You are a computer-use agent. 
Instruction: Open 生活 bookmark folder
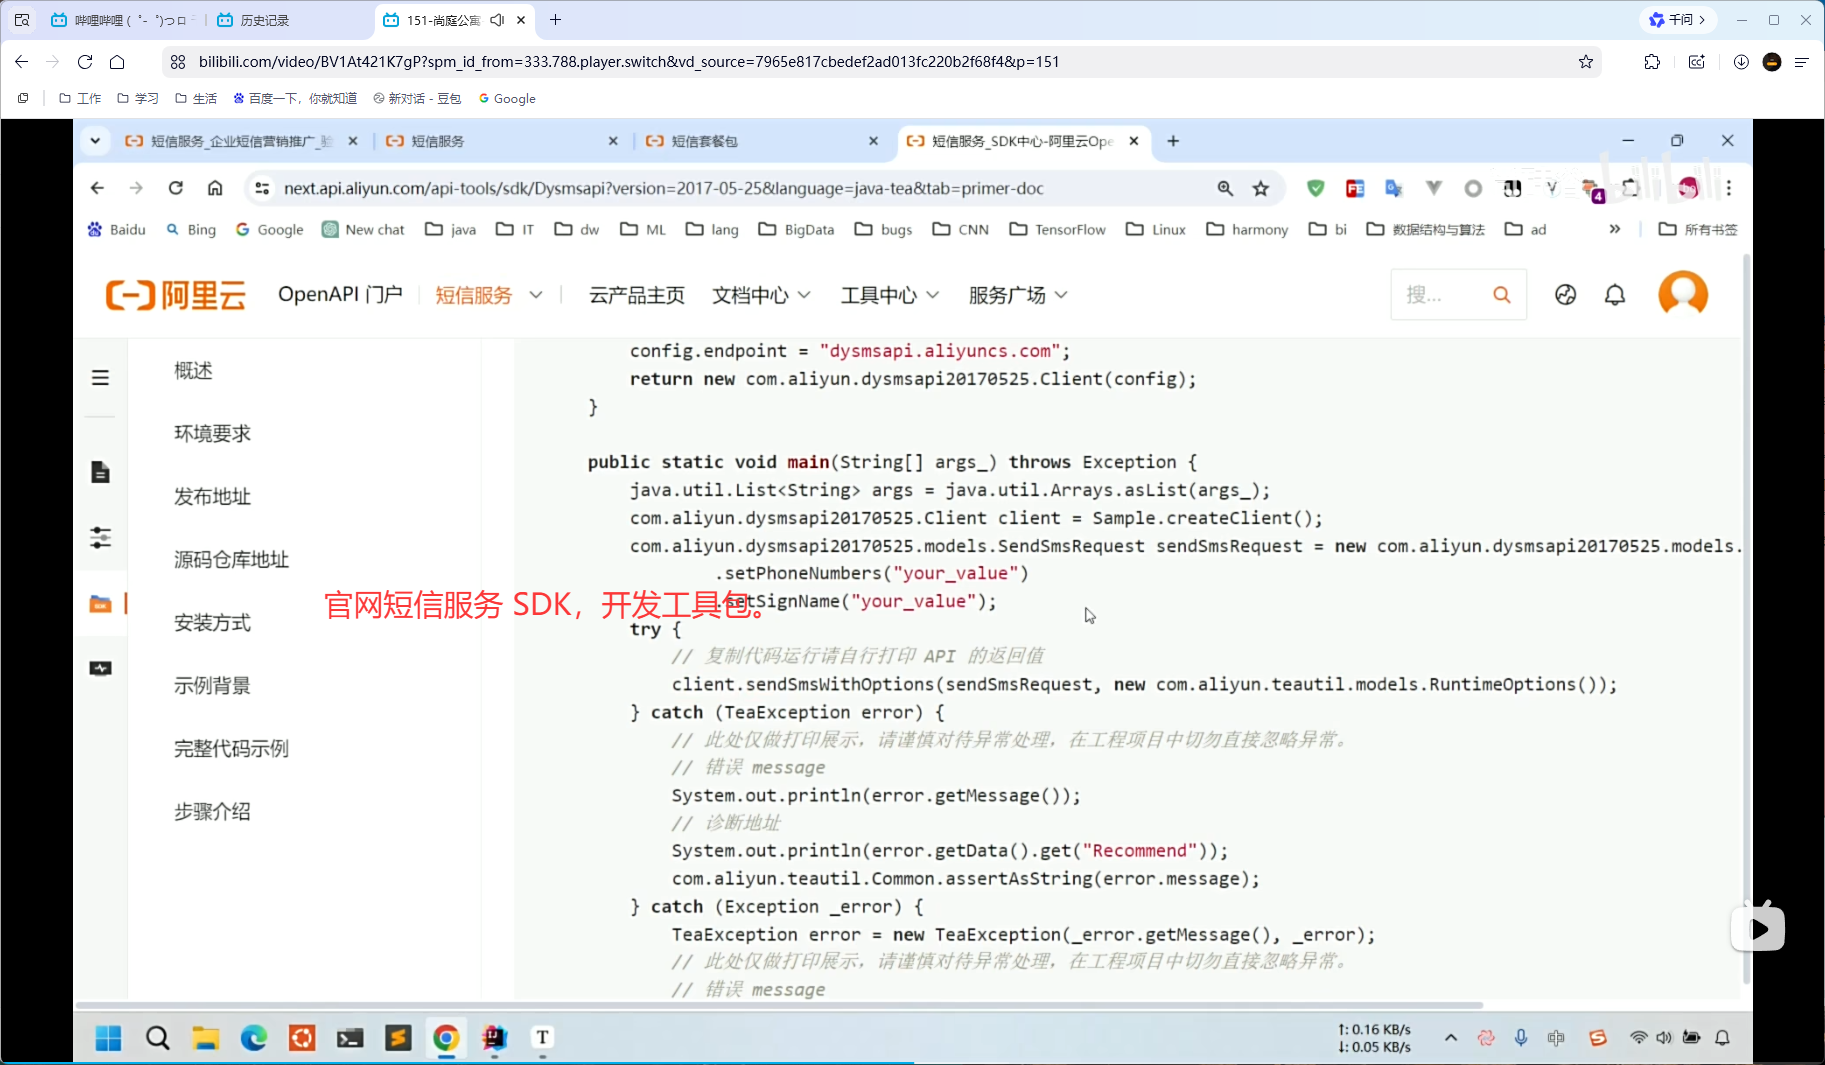[196, 98]
